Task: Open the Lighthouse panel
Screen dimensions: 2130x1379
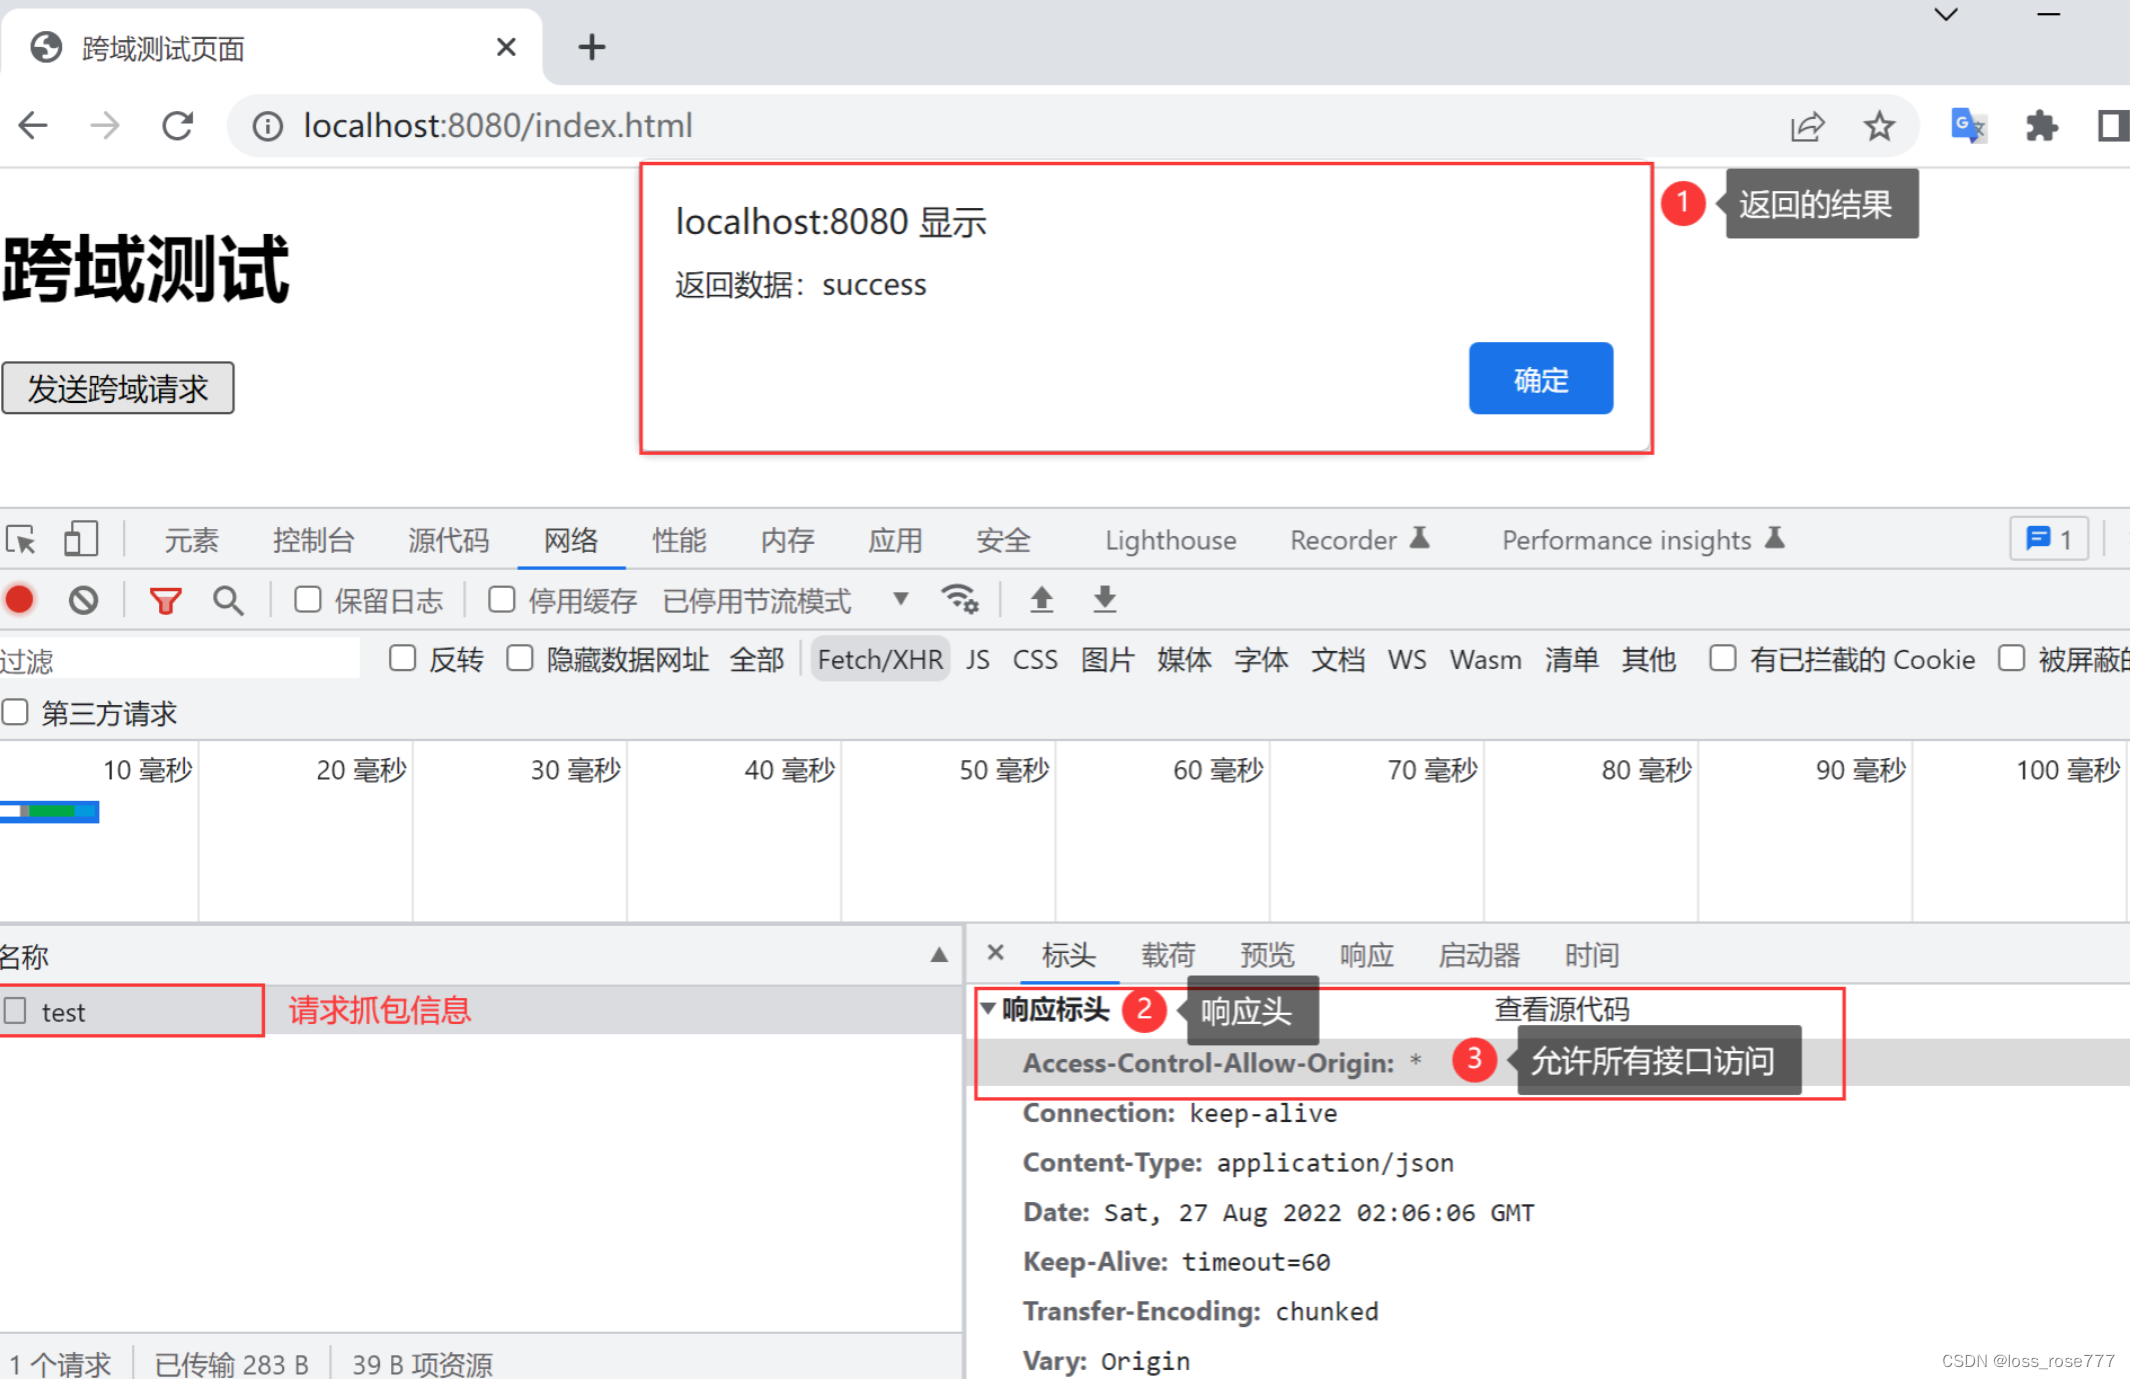Action: click(x=1171, y=540)
